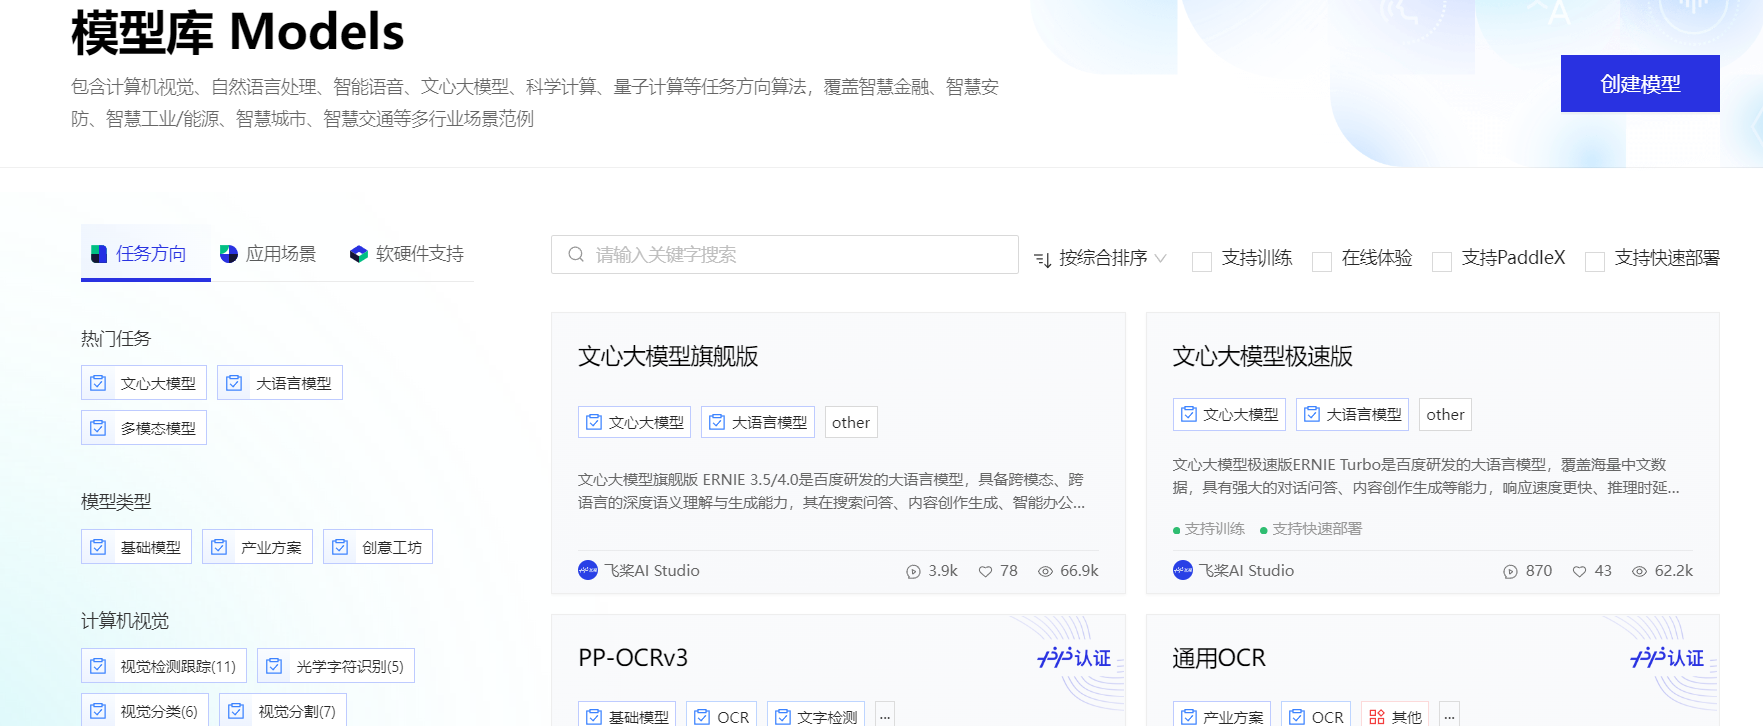This screenshot has width=1763, height=726.
Task: Open the PP-OCRv3 model title
Action: tap(633, 658)
